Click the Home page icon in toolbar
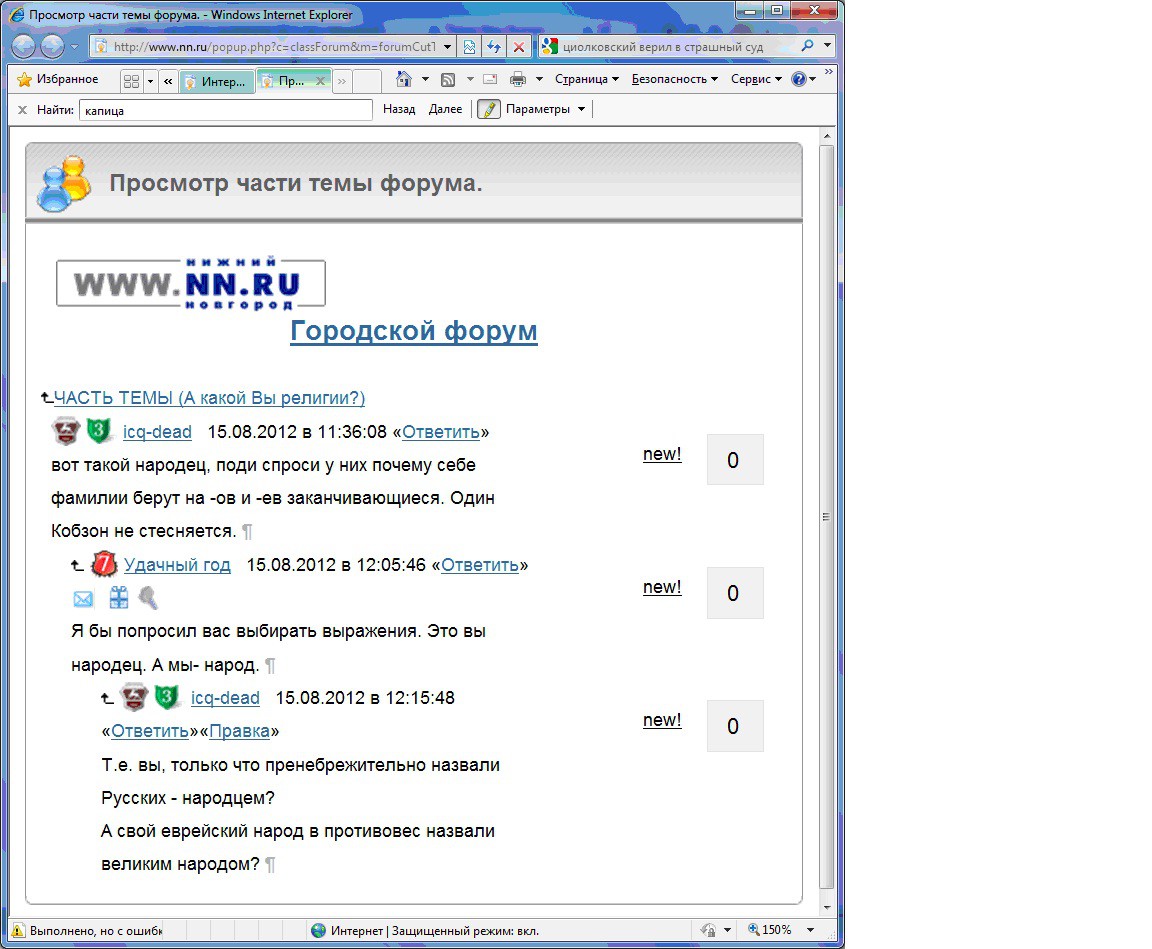 pyautogui.click(x=403, y=79)
